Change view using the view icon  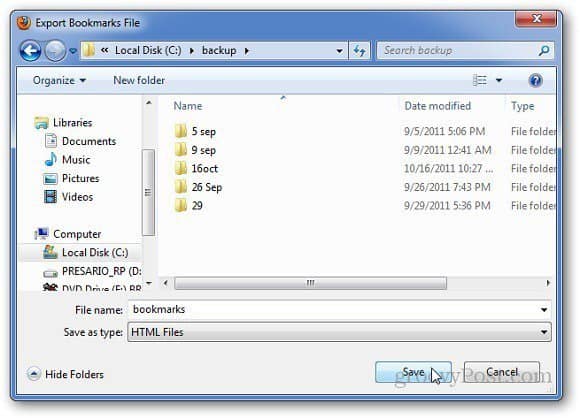[x=480, y=80]
